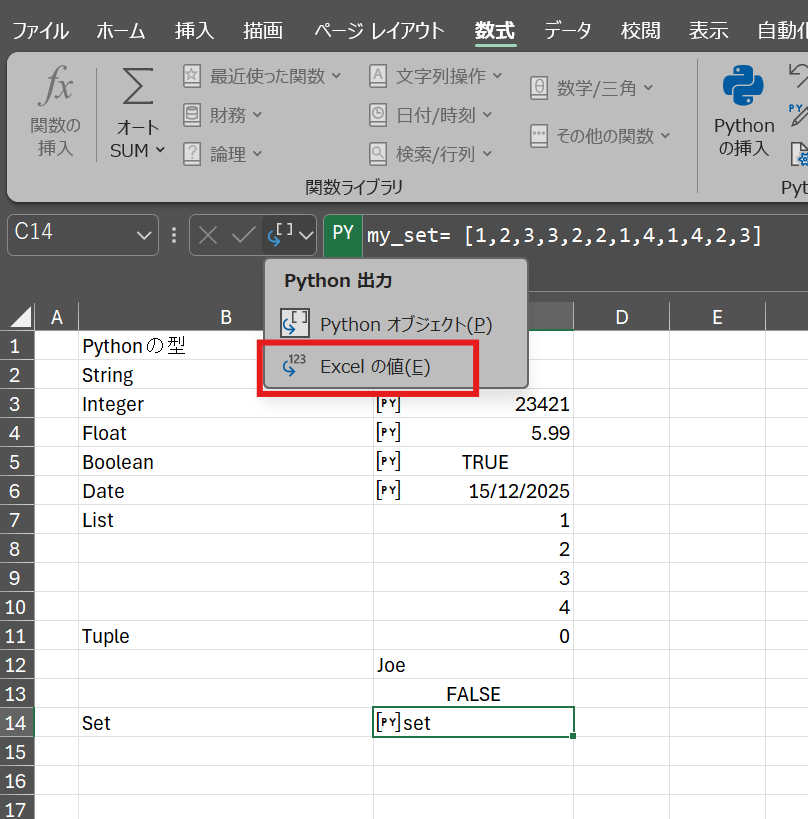Click into the my_set formula text
808x819 pixels.
[564, 236]
